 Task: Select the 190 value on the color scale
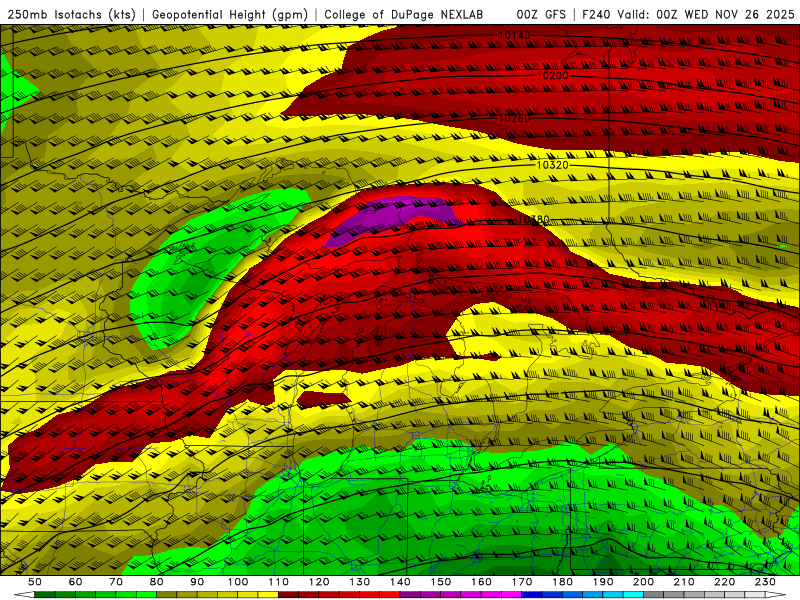[x=603, y=582]
